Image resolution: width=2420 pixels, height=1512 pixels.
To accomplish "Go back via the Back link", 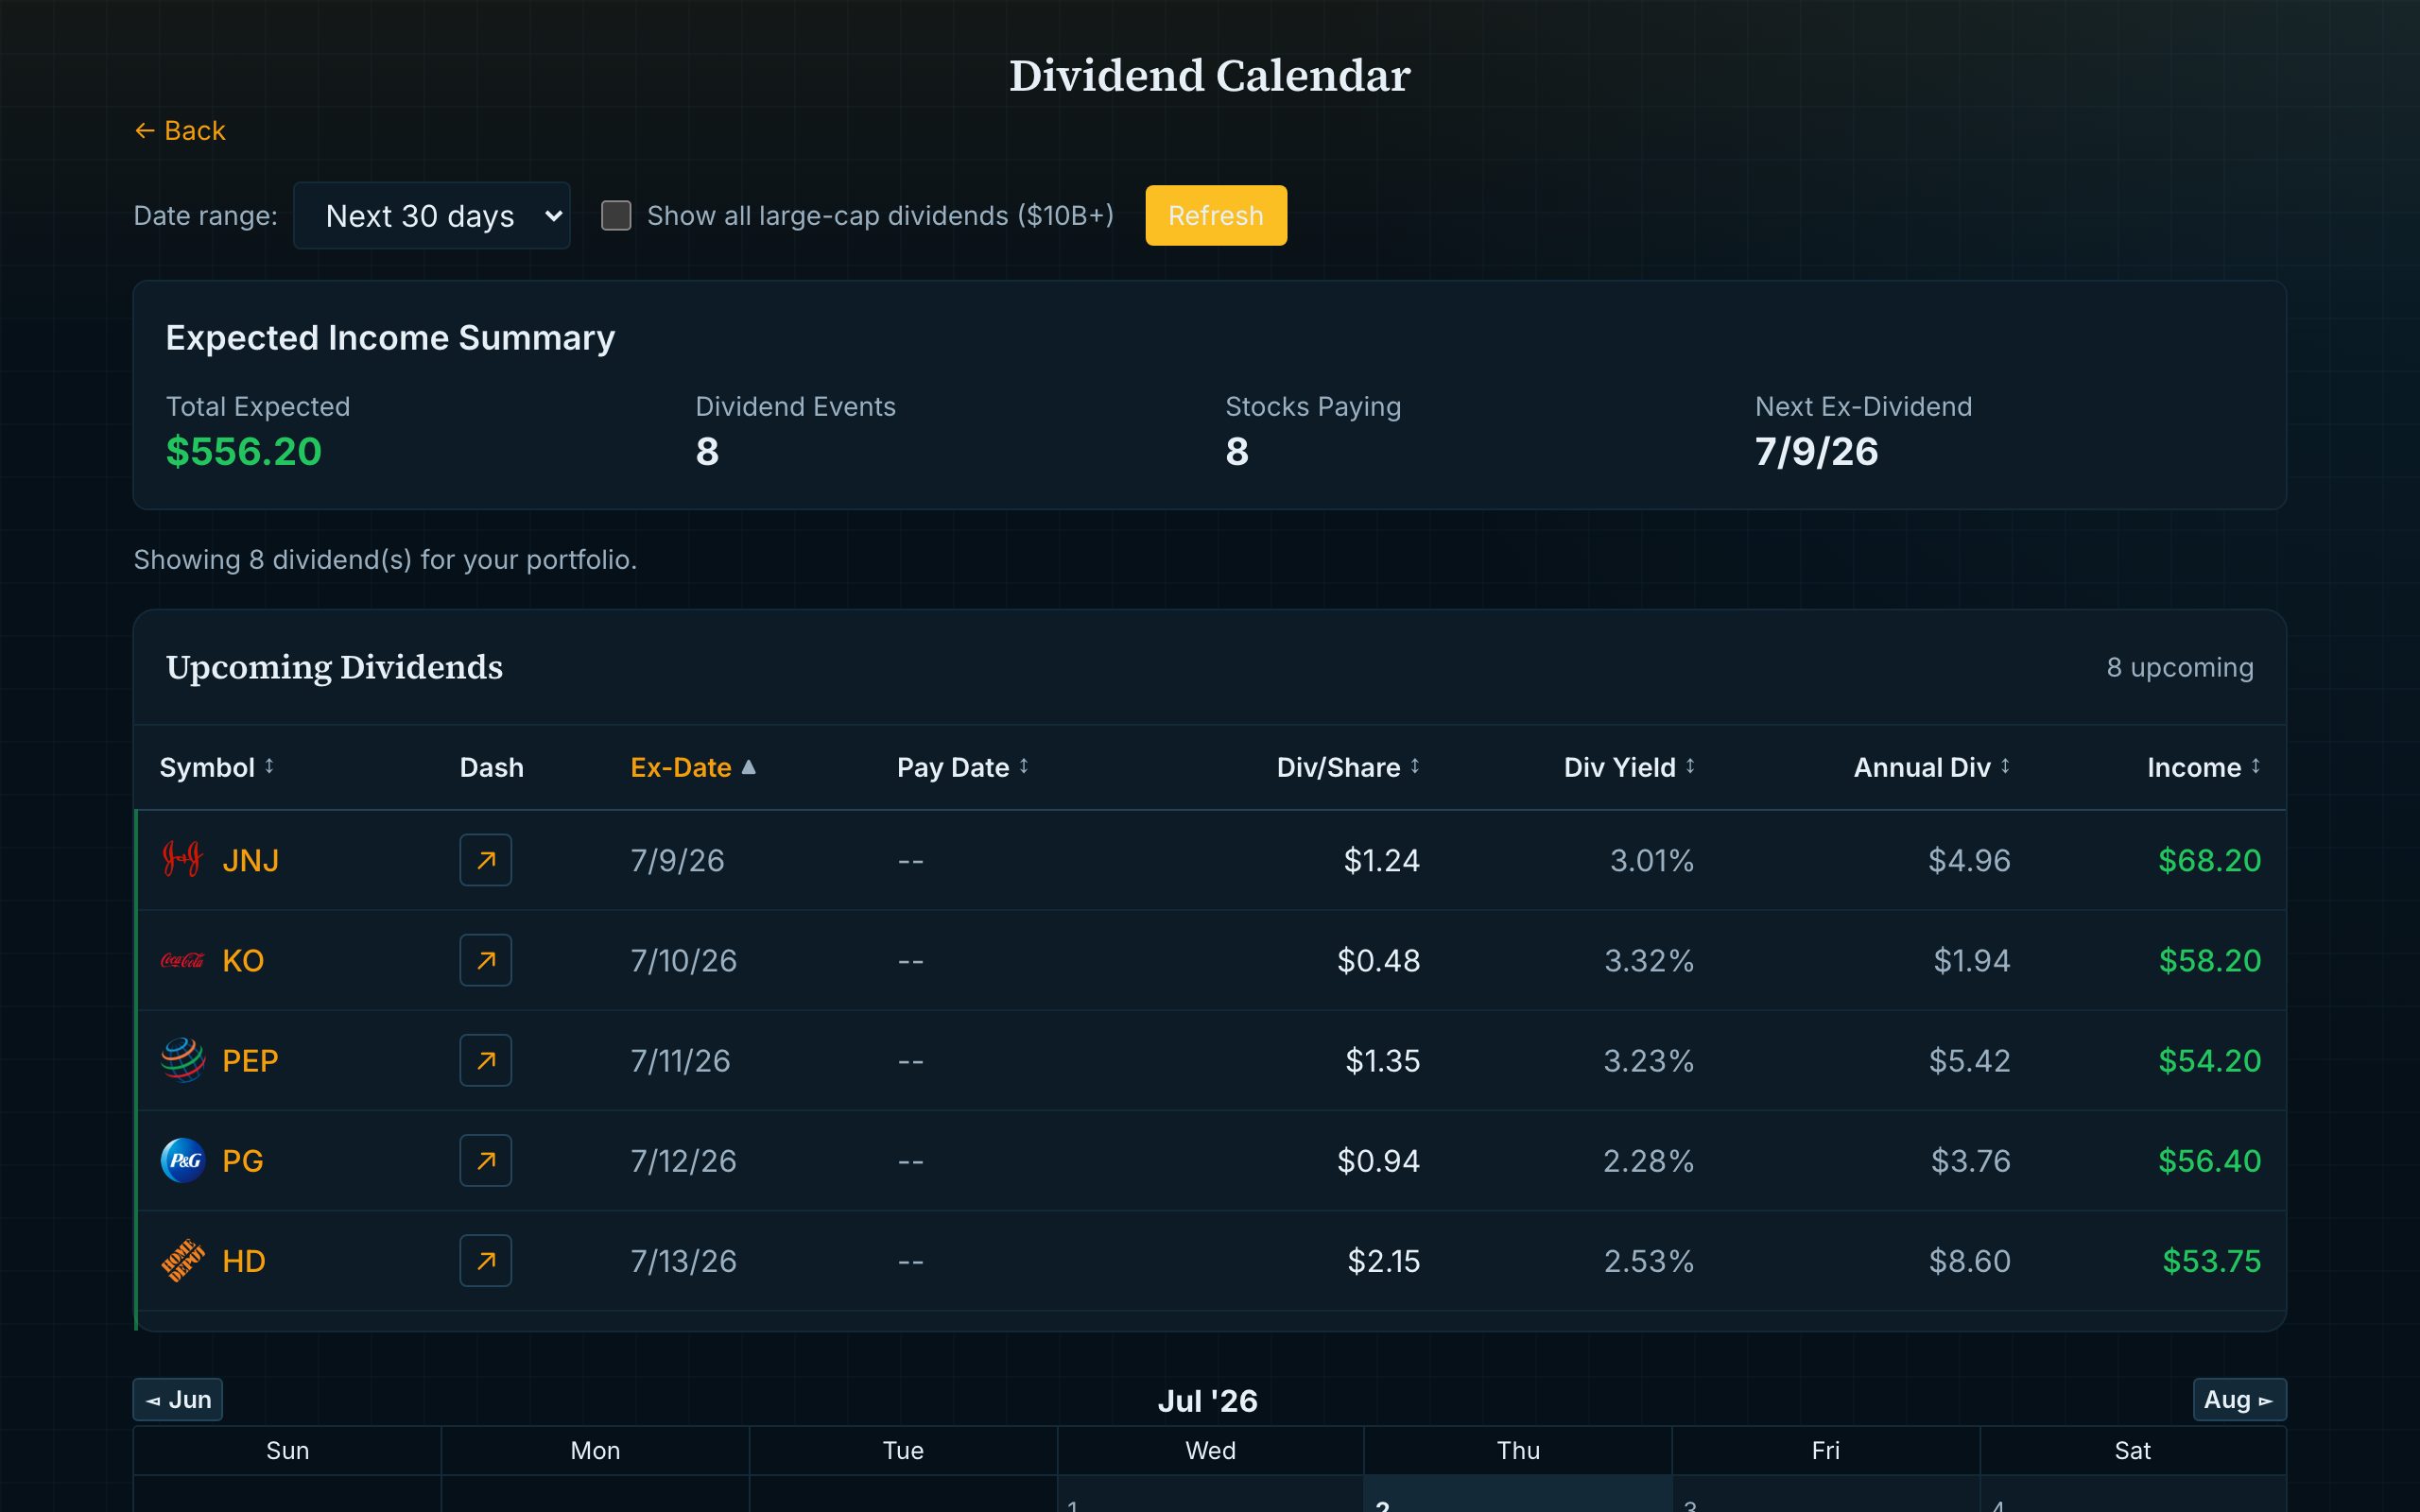I will click(x=180, y=130).
